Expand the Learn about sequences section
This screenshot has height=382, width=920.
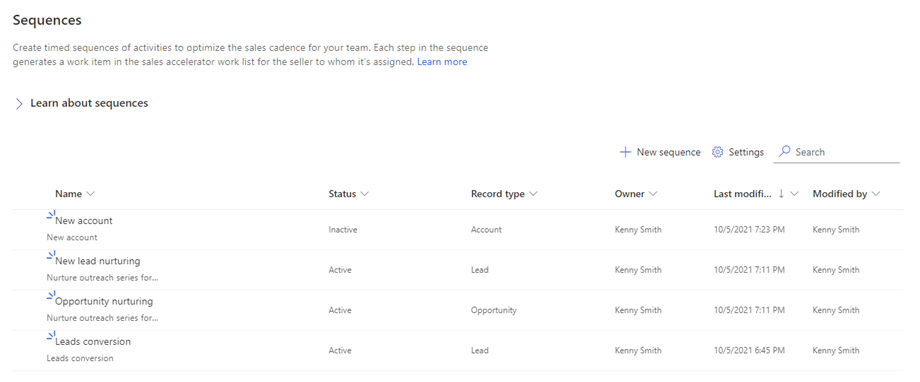pos(19,104)
